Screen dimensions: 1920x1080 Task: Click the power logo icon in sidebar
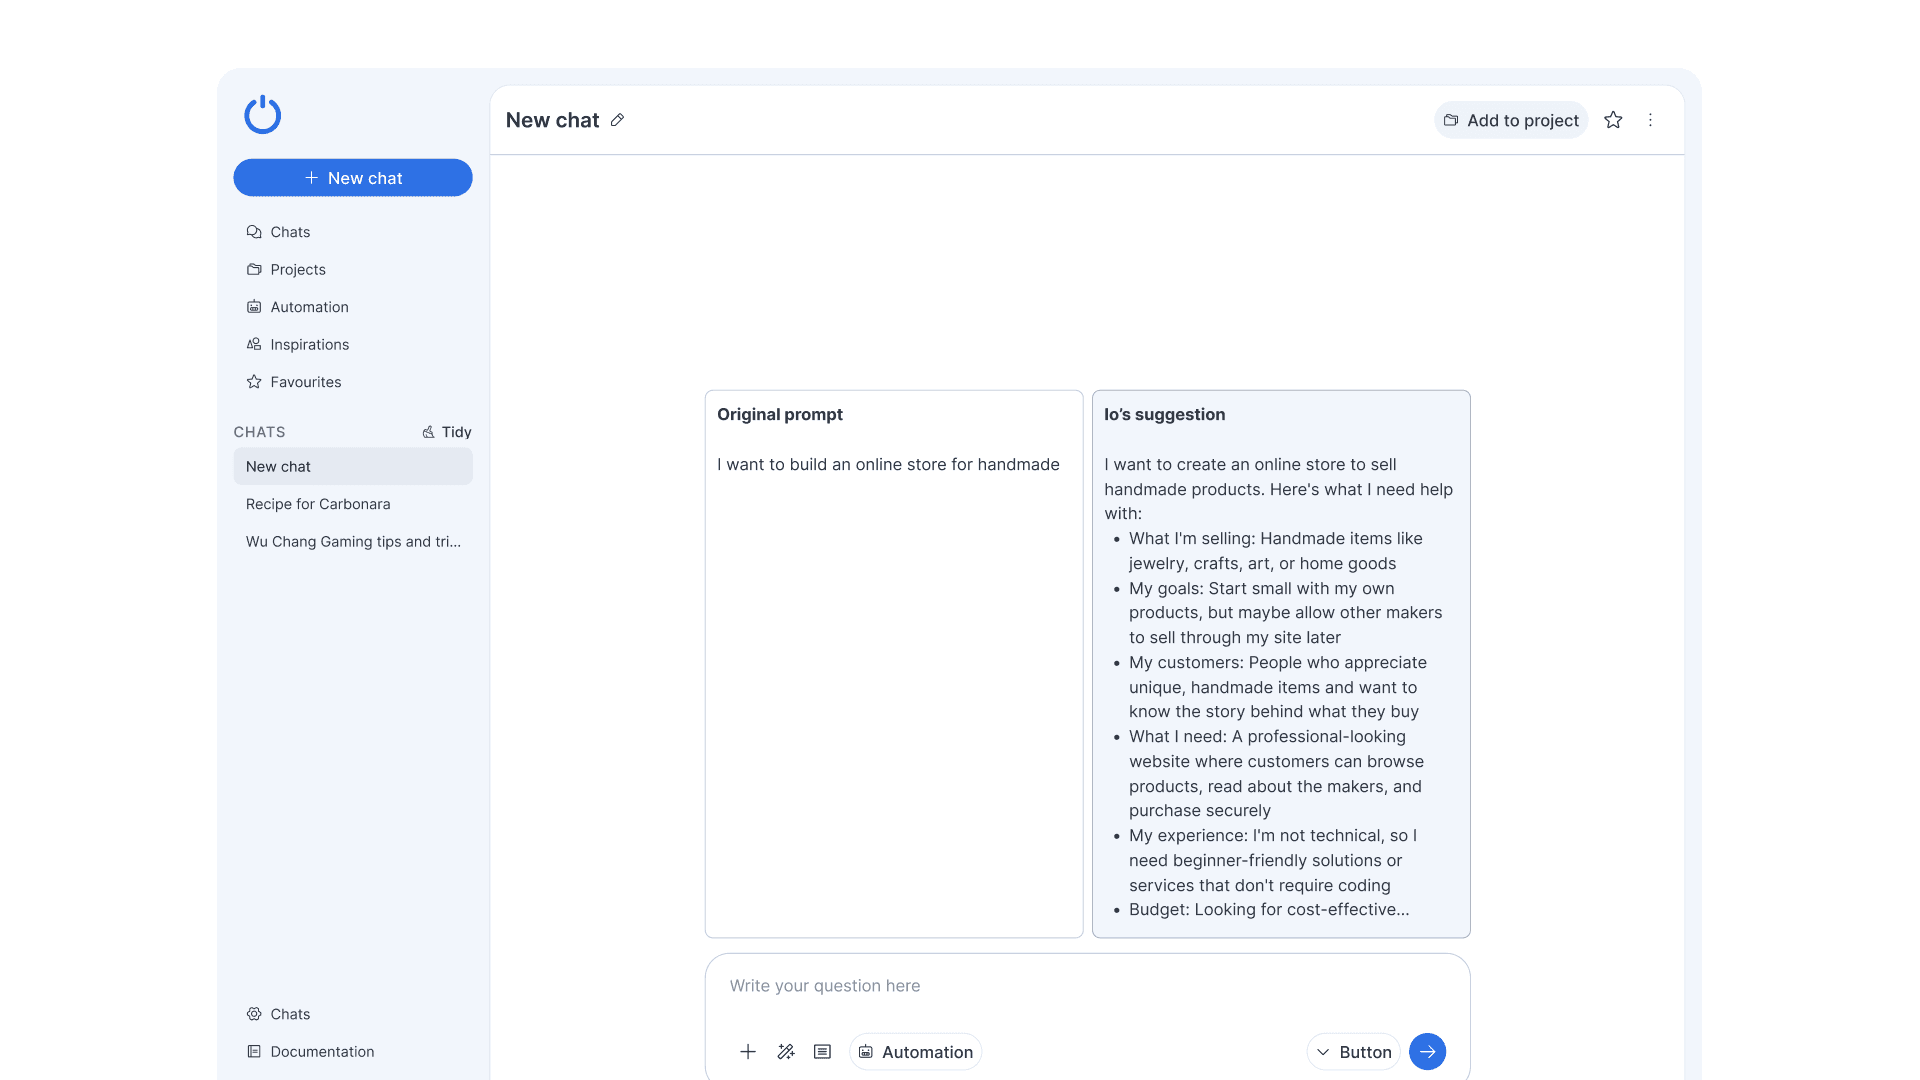pos(262,115)
